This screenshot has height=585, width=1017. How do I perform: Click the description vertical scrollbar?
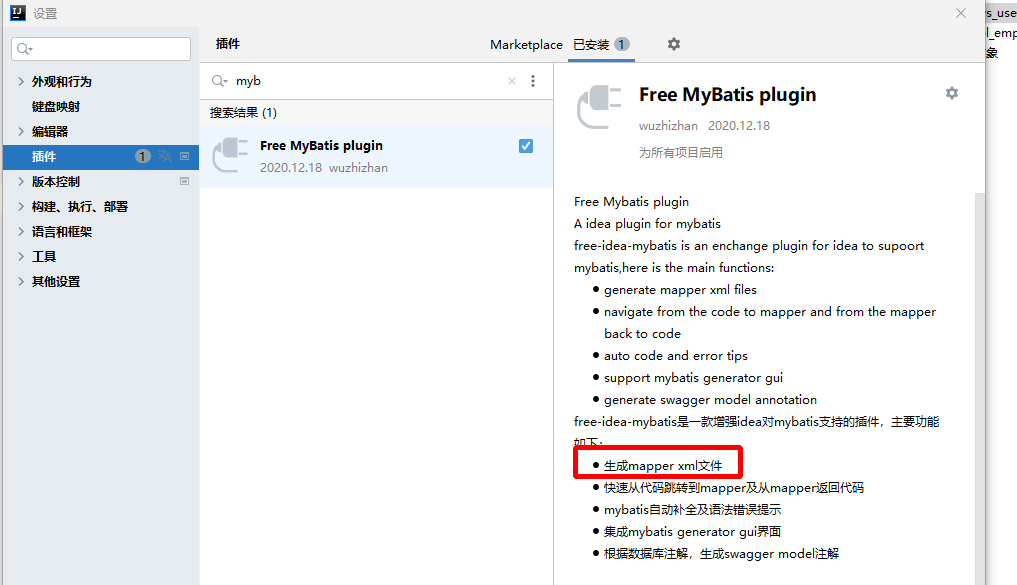pos(979,388)
